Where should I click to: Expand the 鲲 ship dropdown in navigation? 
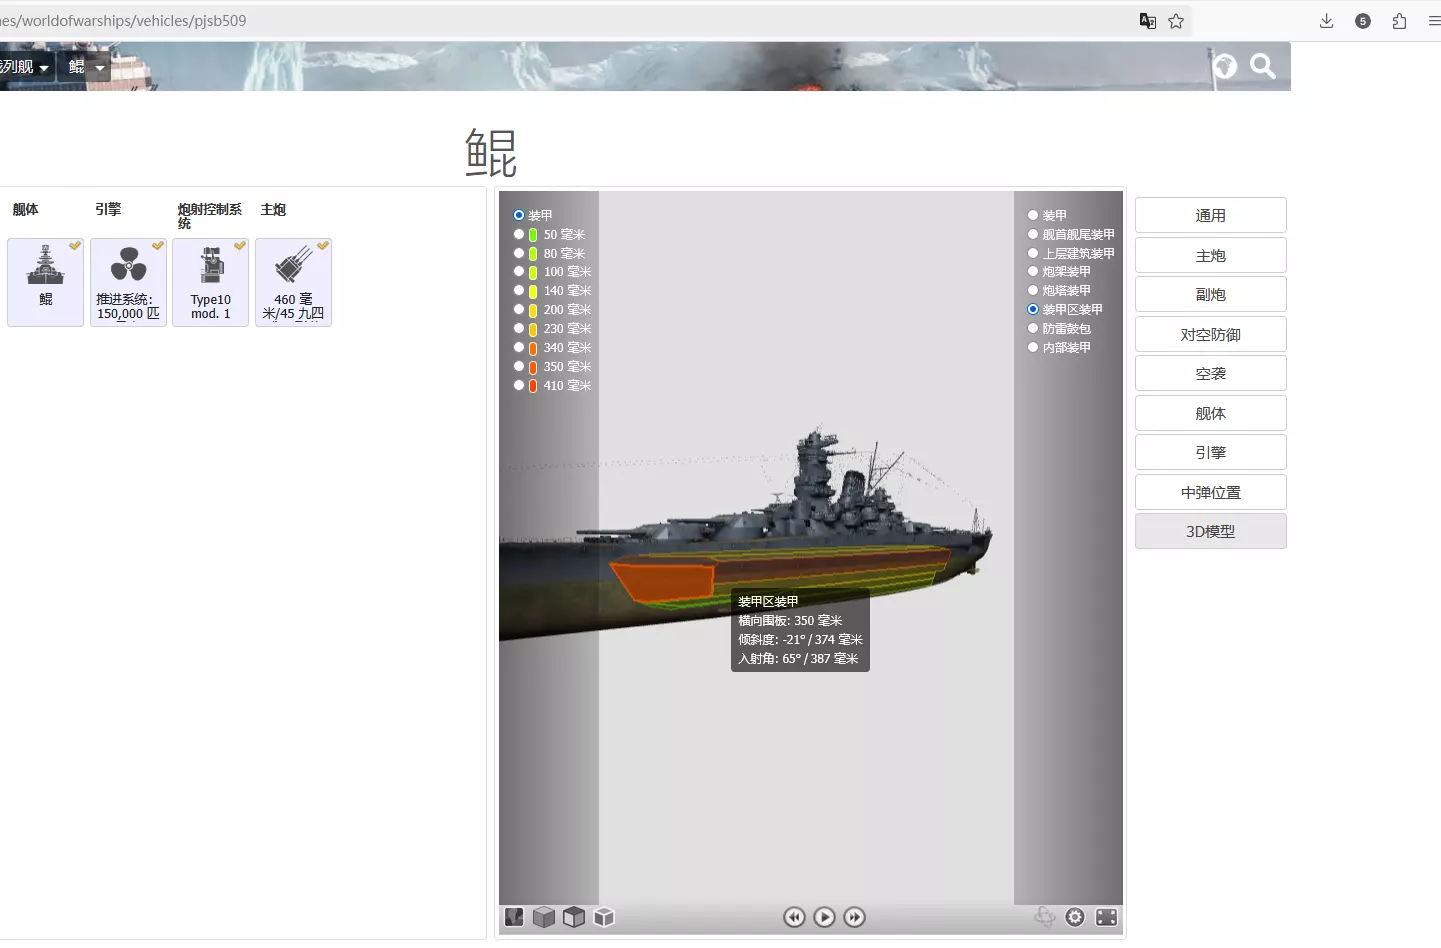click(x=86, y=67)
